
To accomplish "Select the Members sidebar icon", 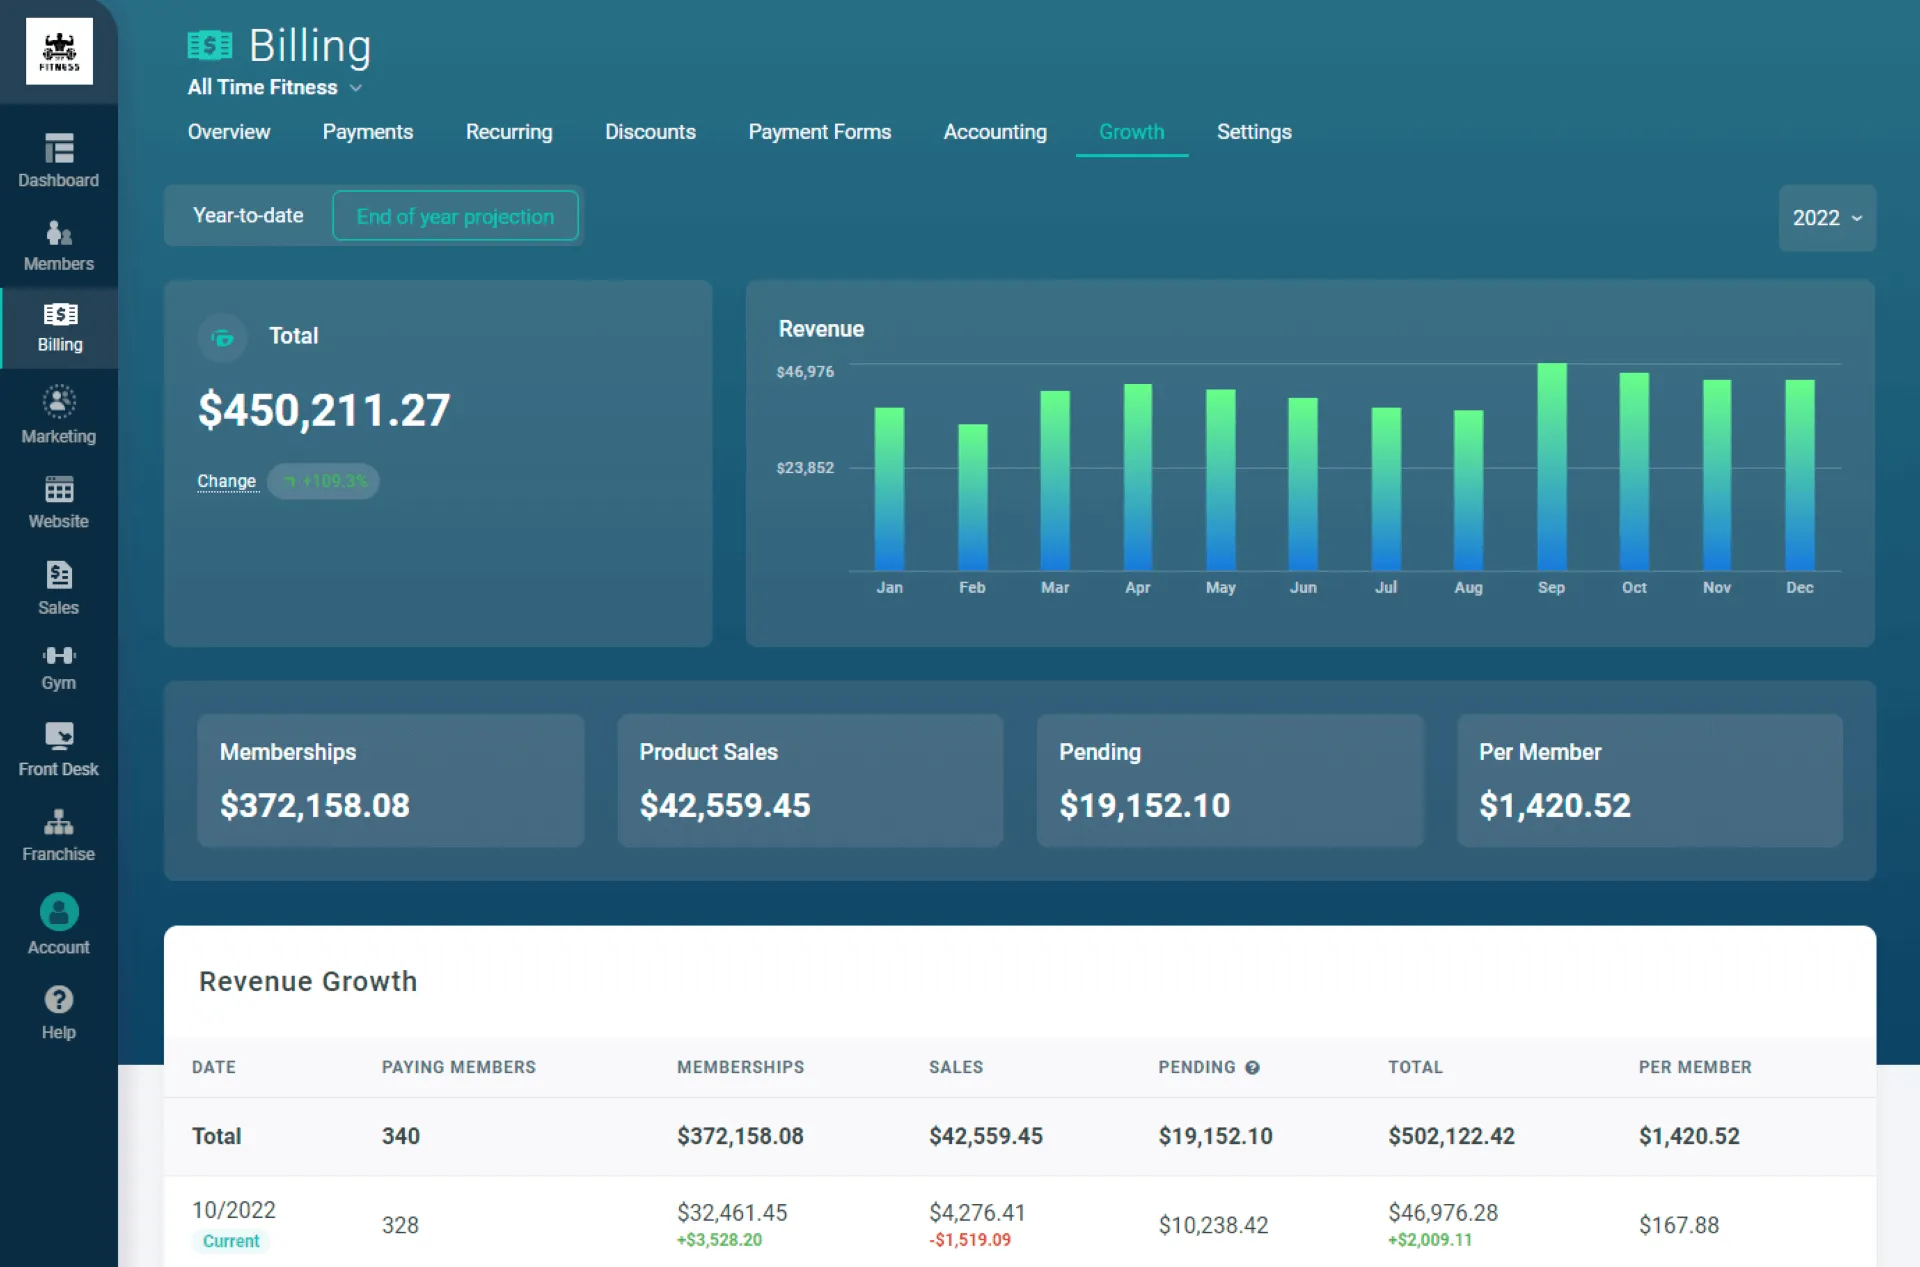I will (x=59, y=242).
